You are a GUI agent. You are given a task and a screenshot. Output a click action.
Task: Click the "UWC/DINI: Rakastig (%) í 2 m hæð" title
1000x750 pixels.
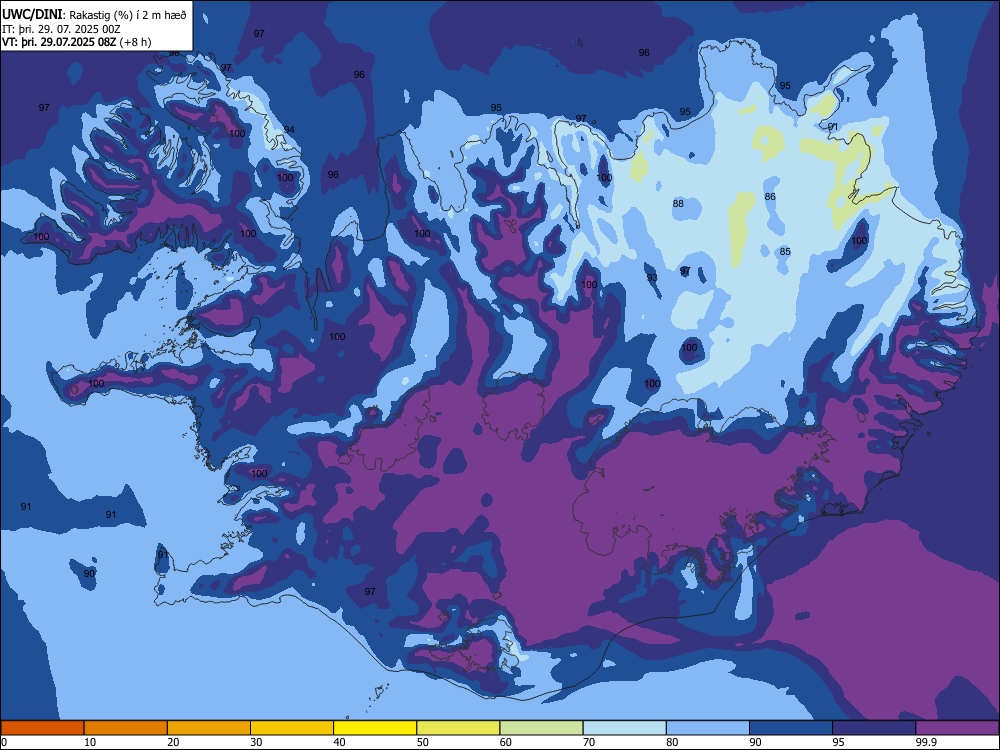tap(94, 15)
